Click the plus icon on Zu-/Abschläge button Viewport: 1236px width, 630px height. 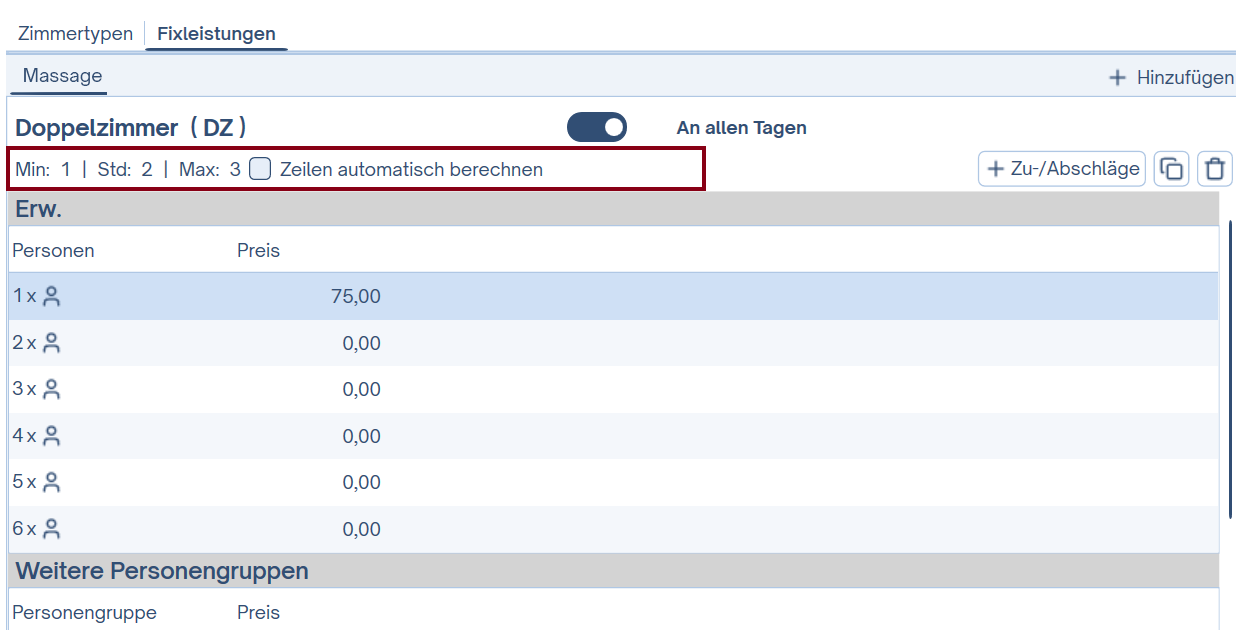[x=994, y=168]
